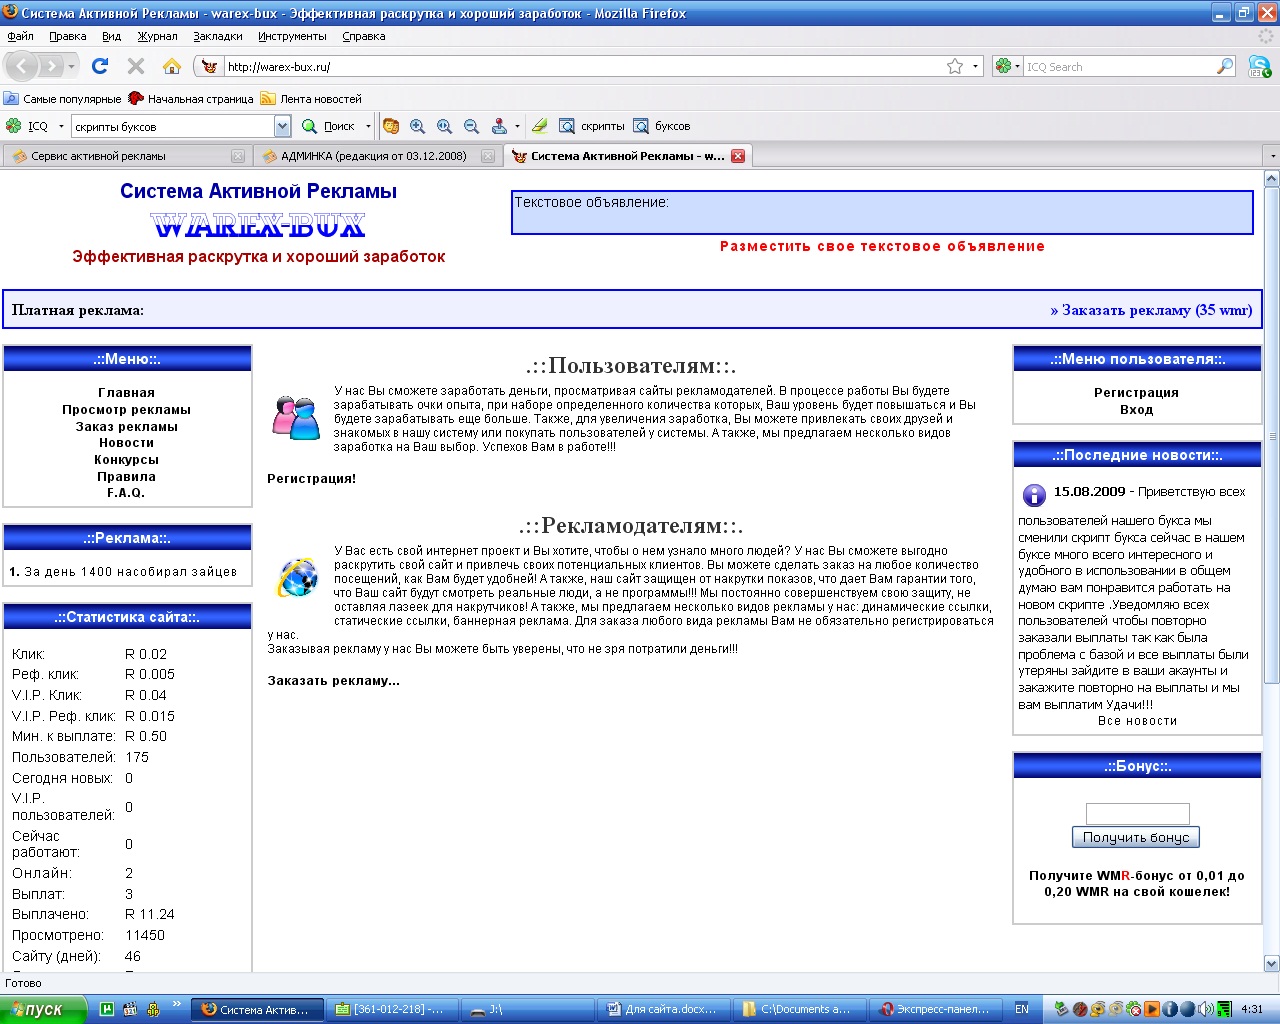Click the 'Вход' link
1280x1024 pixels.
tap(1136, 409)
